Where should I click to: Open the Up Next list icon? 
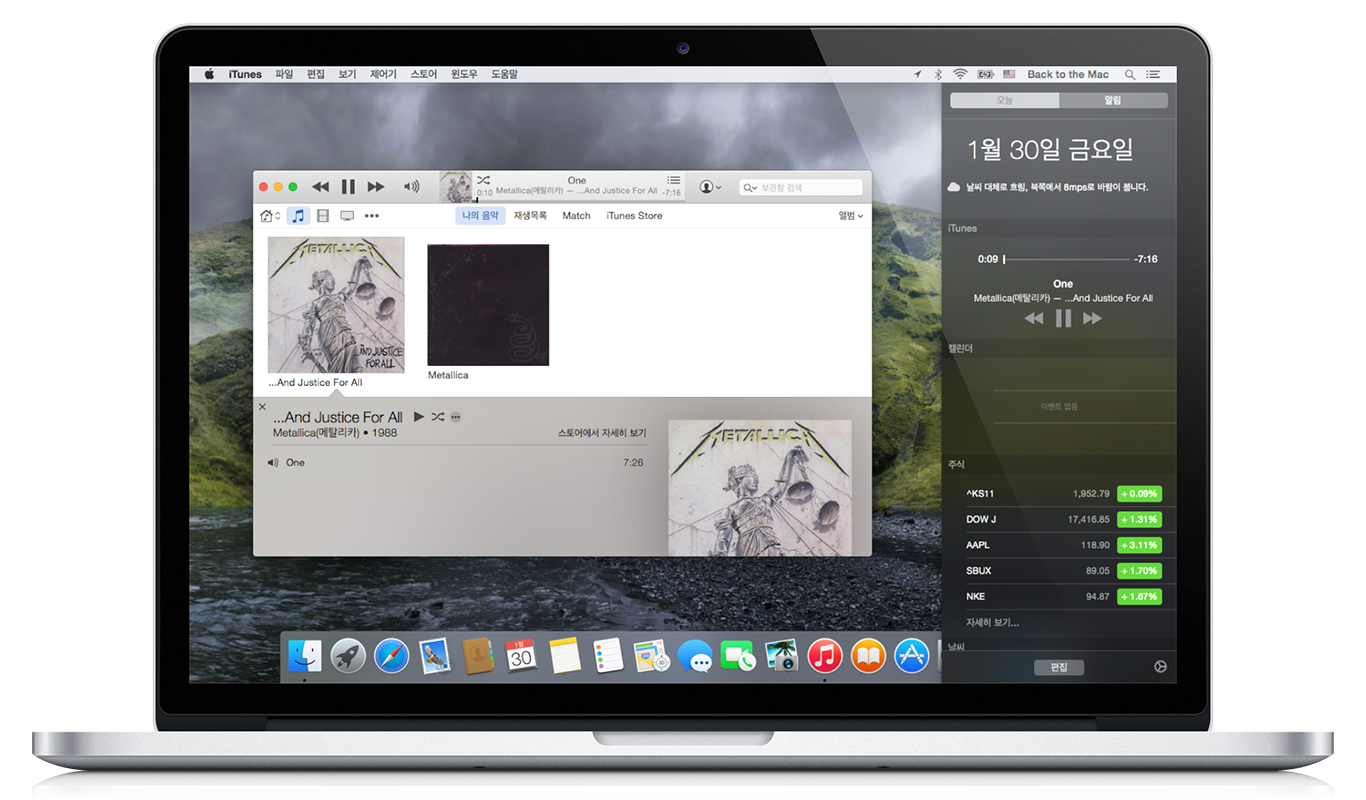point(674,180)
